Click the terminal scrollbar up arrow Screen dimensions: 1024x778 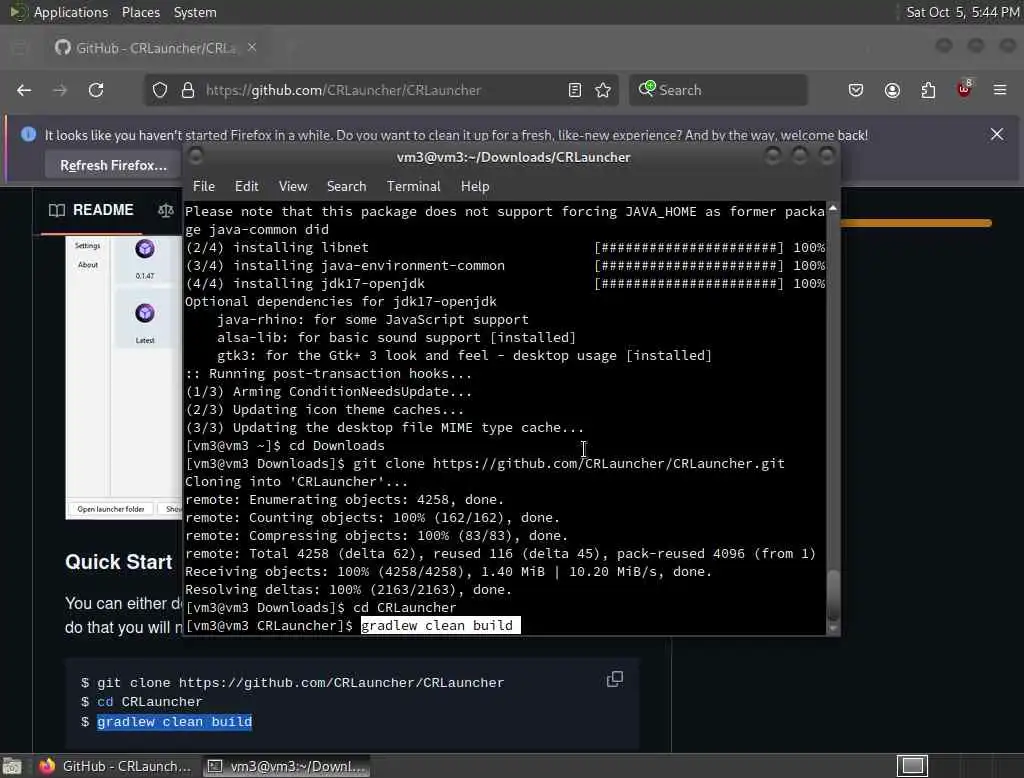(833, 208)
